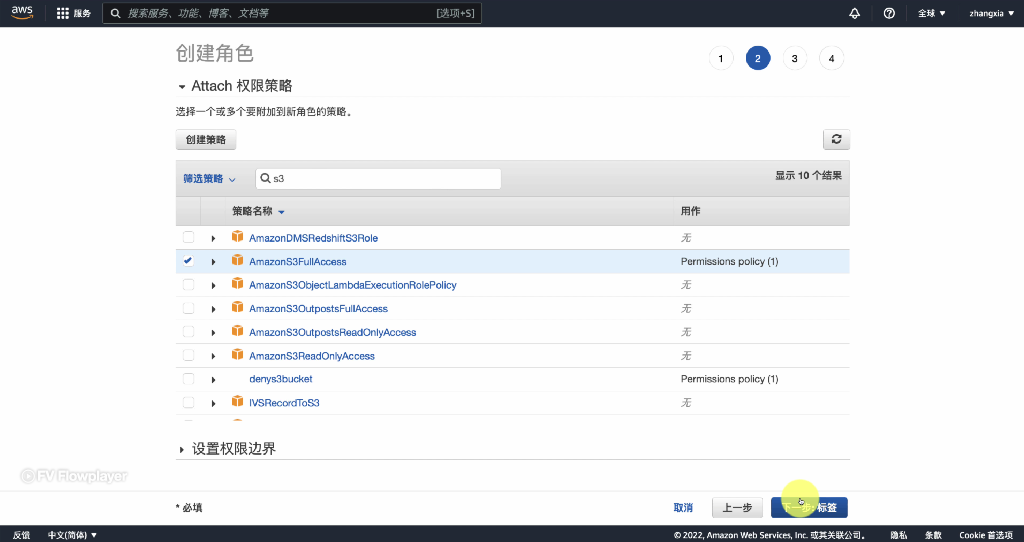Open the AmazonS3ReadOnlyAccess policy link
Screen dimensions: 1024x542
tap(312, 356)
